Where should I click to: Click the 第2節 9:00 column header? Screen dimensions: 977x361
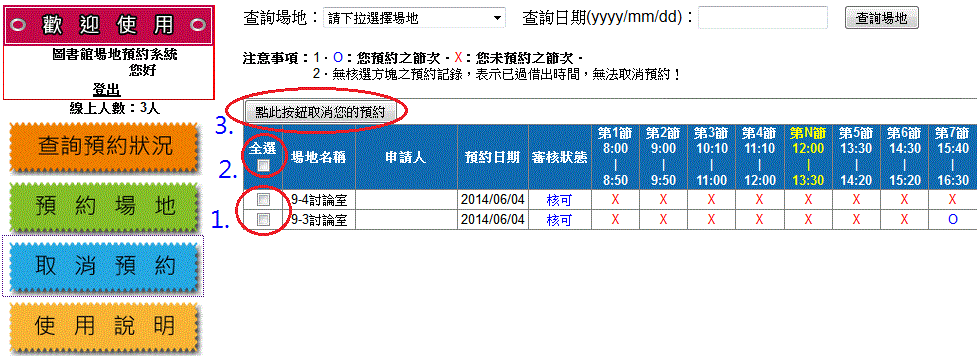point(663,157)
